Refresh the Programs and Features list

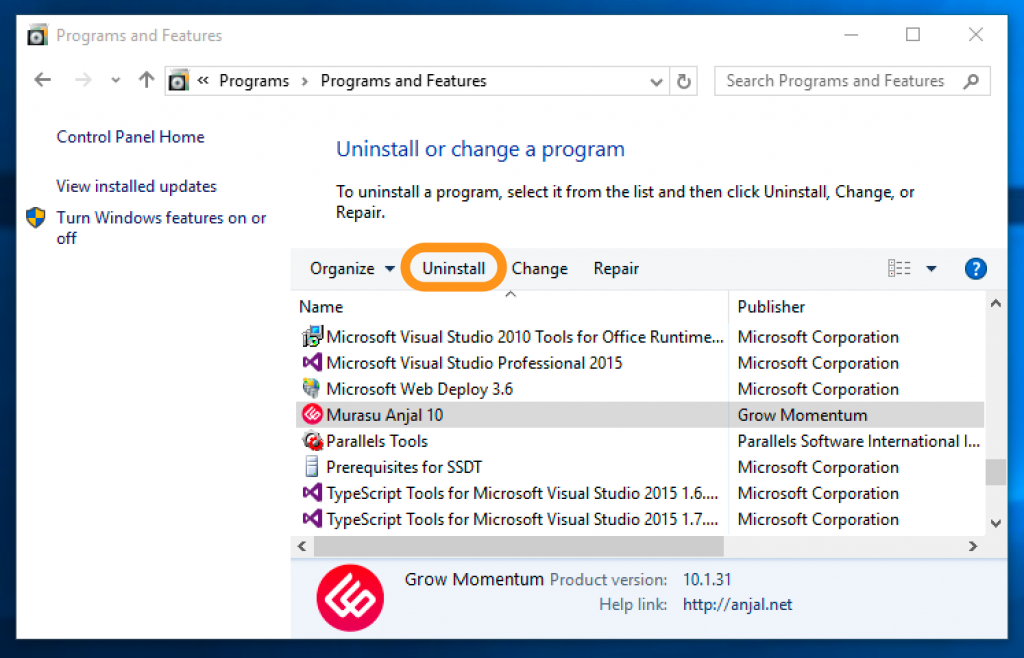(x=684, y=81)
